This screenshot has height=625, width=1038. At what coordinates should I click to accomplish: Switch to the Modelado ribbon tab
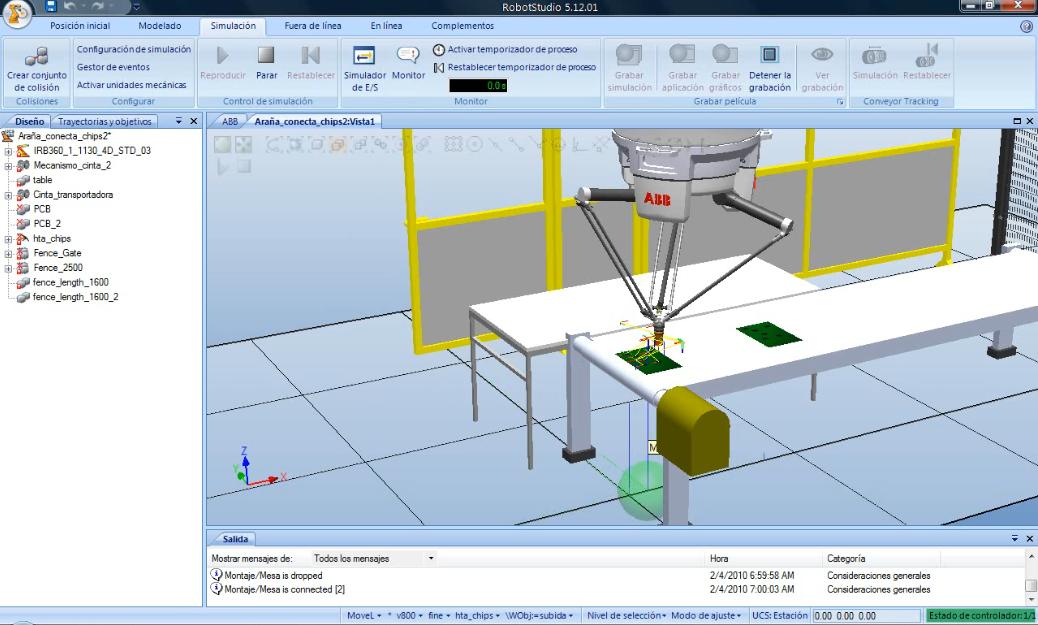160,26
